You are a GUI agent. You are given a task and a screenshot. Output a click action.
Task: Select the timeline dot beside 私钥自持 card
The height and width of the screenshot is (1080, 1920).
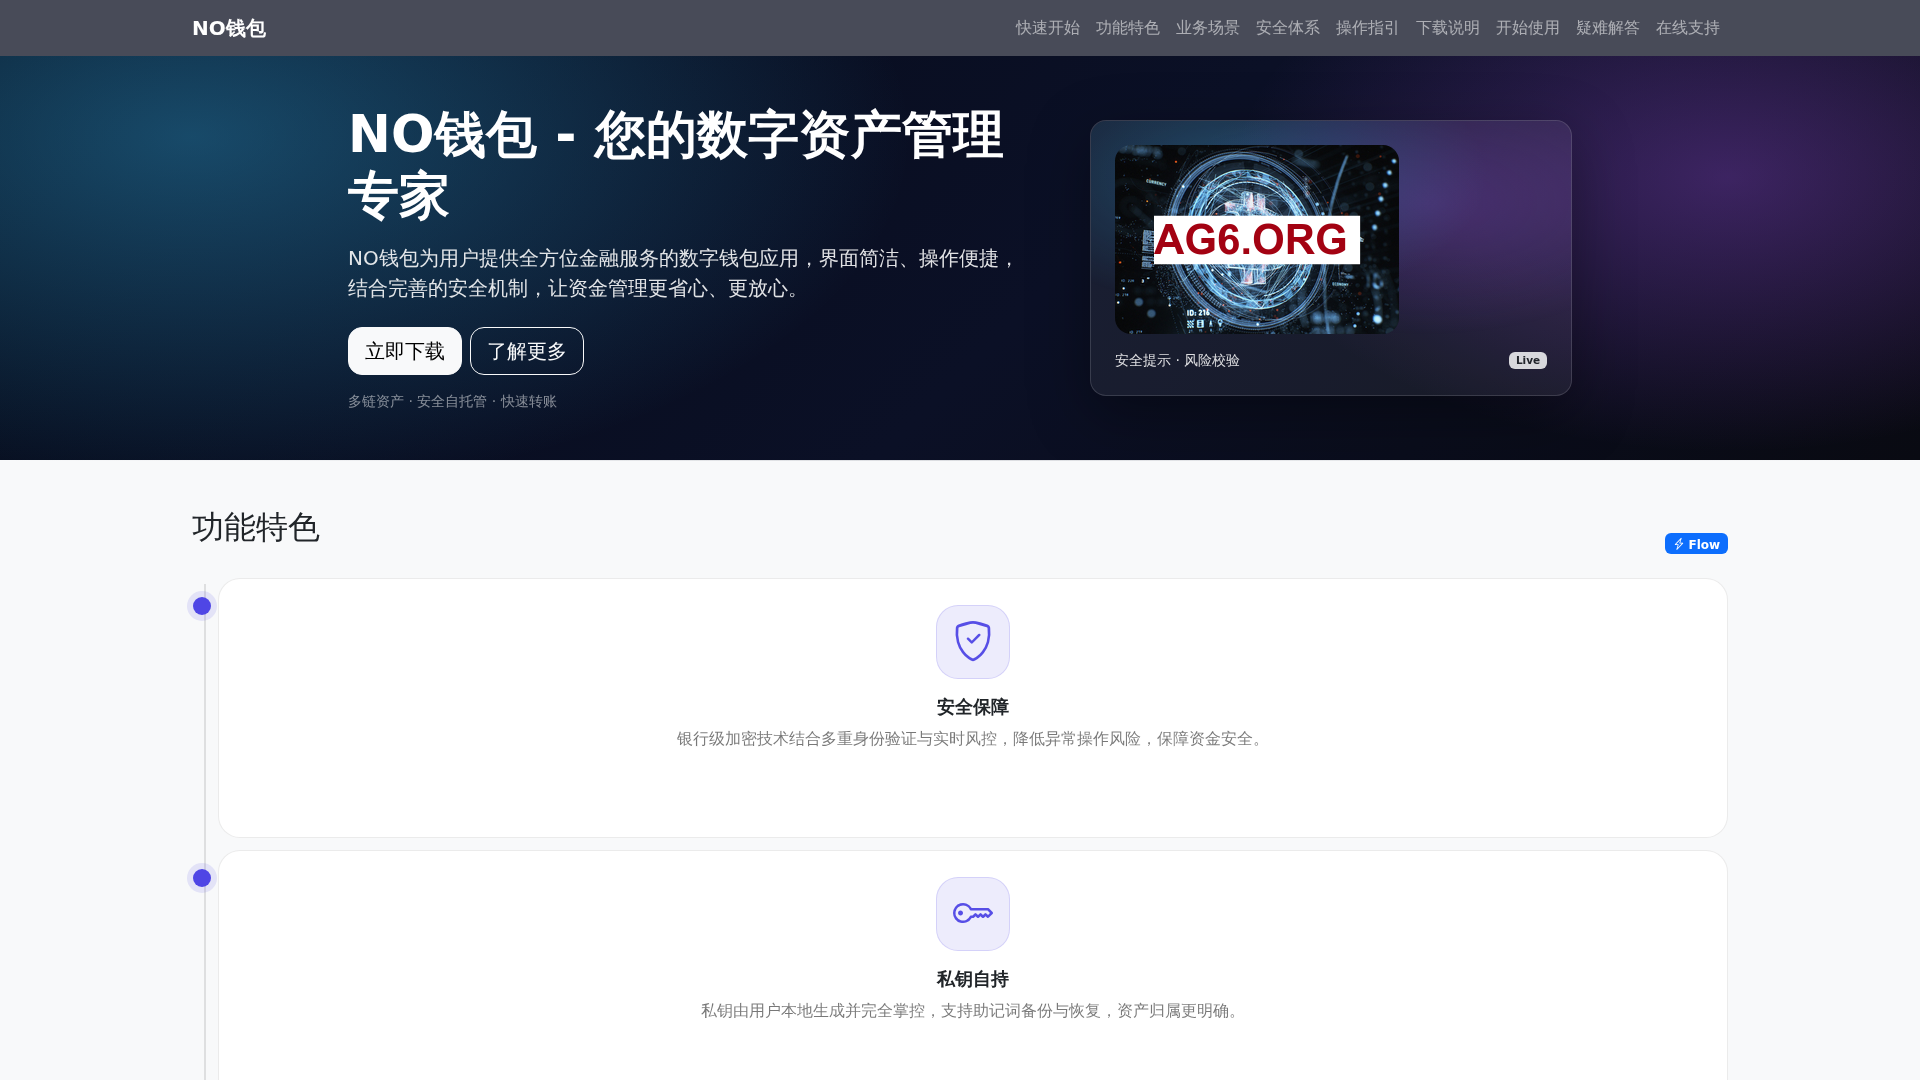pyautogui.click(x=202, y=878)
